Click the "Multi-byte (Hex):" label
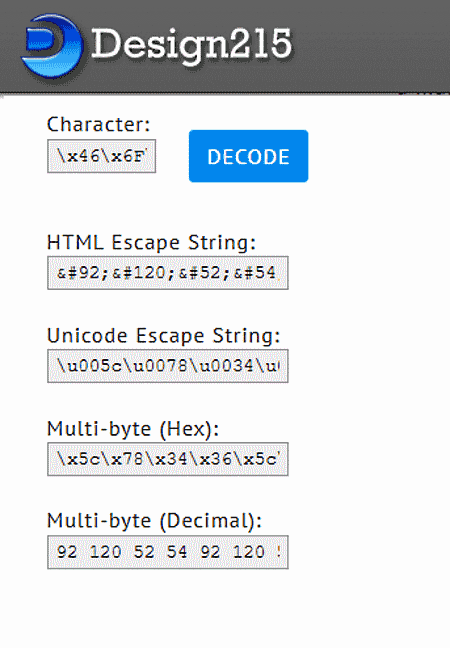This screenshot has width=450, height=648. (133, 429)
